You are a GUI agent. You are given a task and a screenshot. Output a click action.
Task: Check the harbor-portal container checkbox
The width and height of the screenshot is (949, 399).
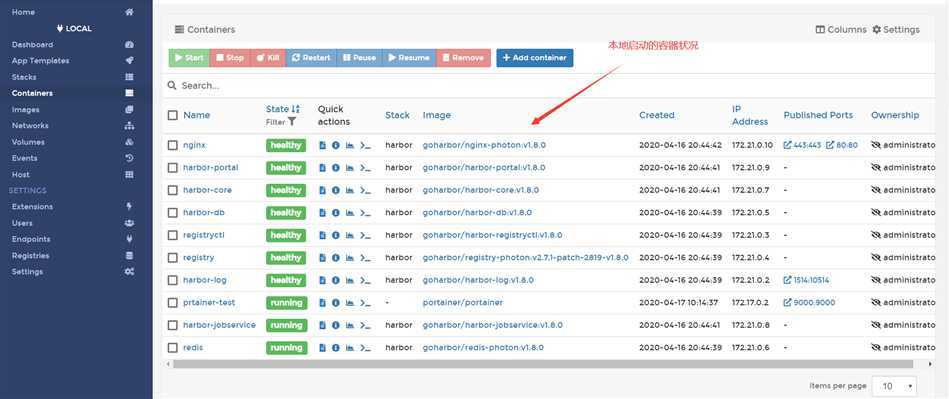172,168
